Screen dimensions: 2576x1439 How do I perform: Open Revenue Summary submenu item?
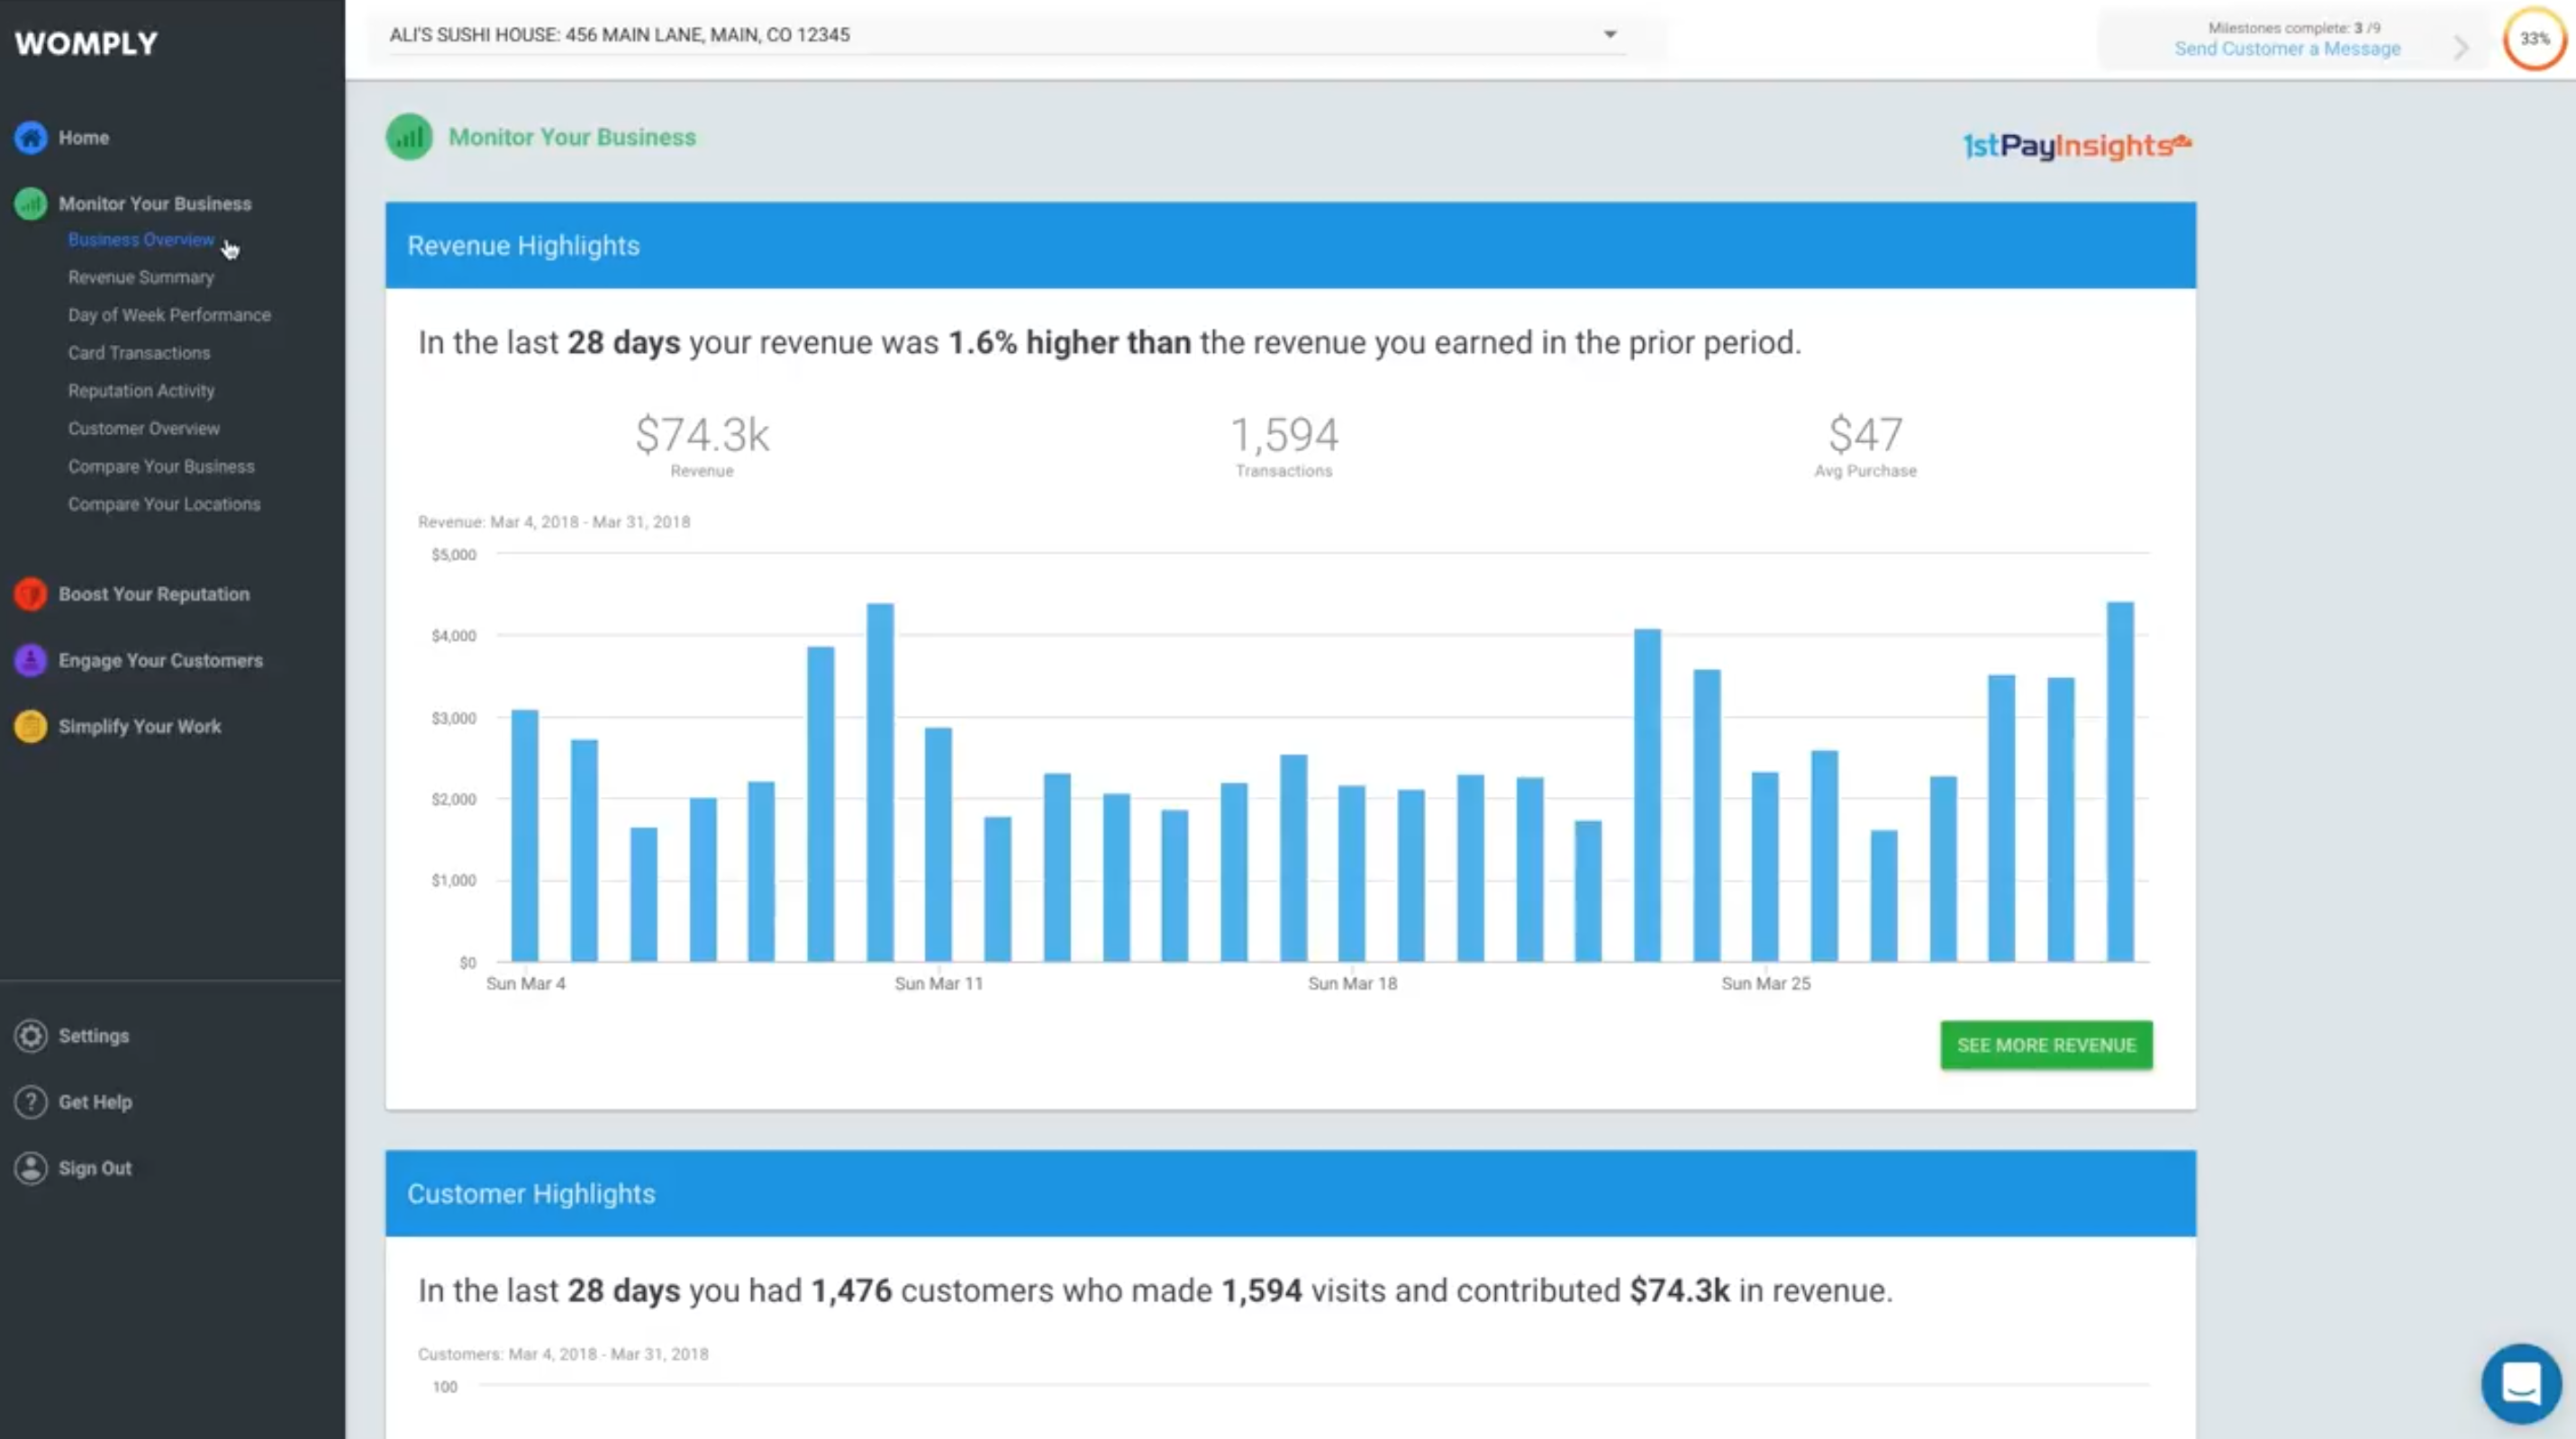(141, 277)
